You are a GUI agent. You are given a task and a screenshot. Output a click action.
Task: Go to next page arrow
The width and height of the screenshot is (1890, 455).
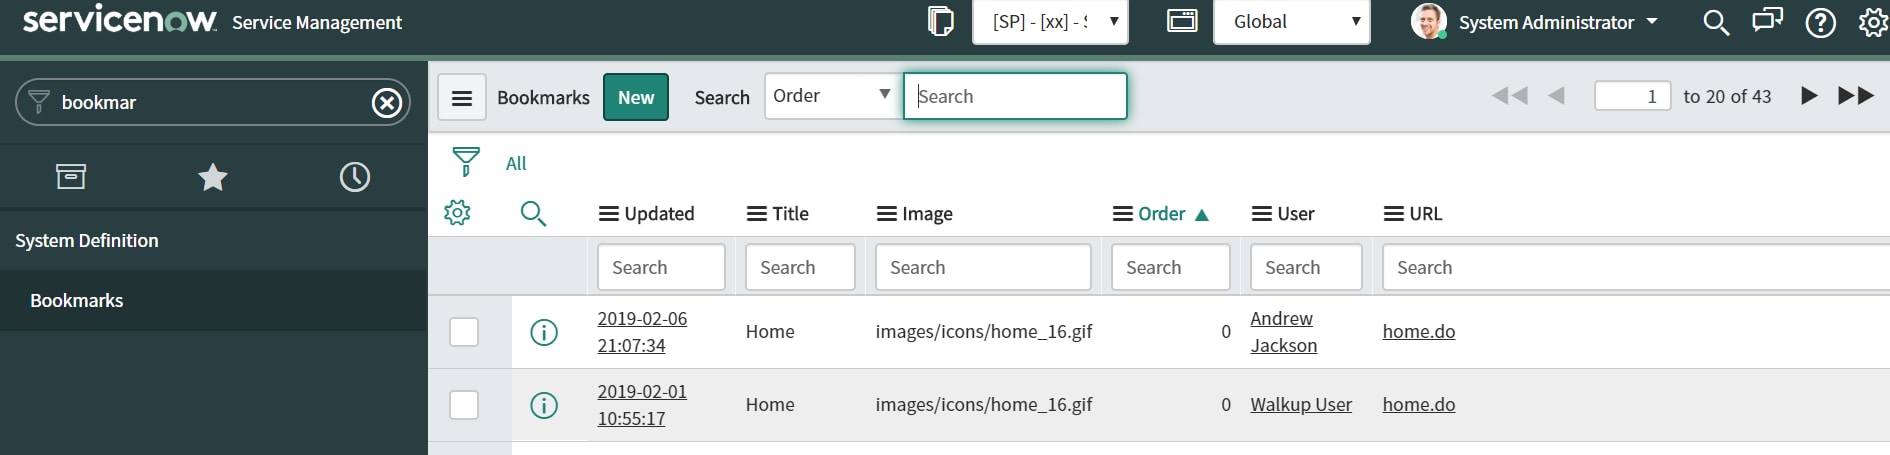click(x=1809, y=96)
